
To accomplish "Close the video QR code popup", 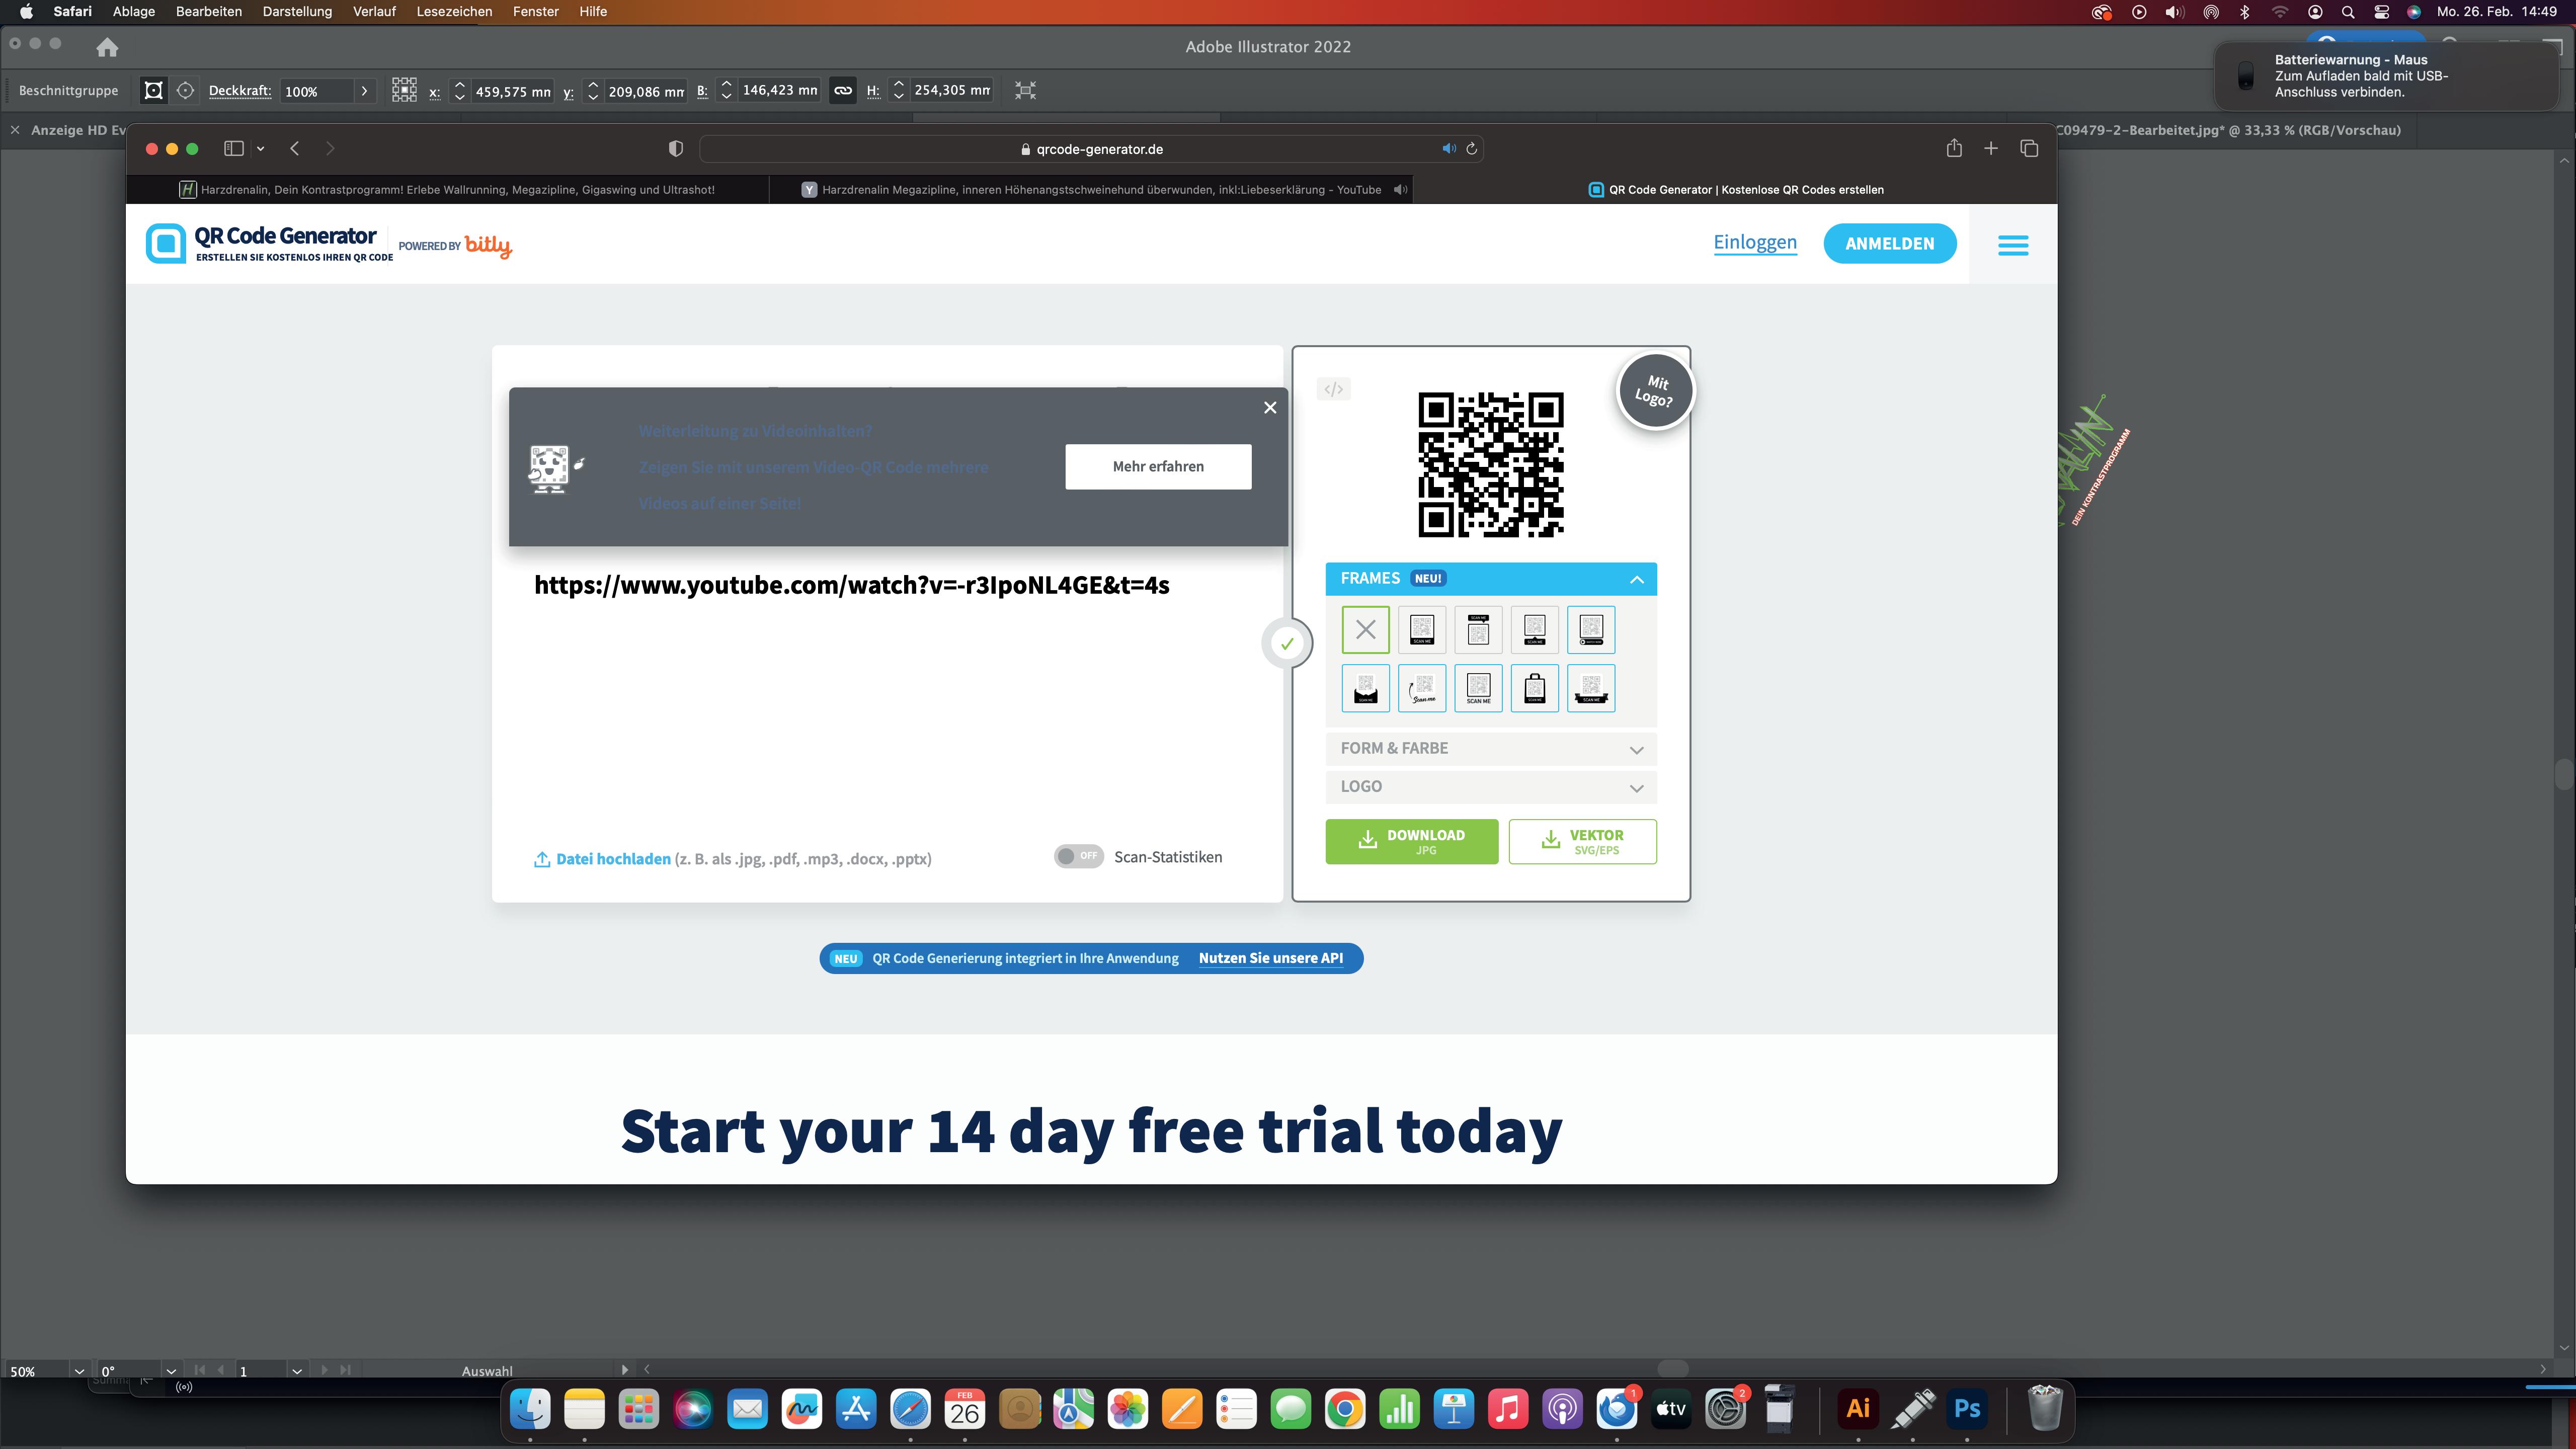I will coord(1270,408).
